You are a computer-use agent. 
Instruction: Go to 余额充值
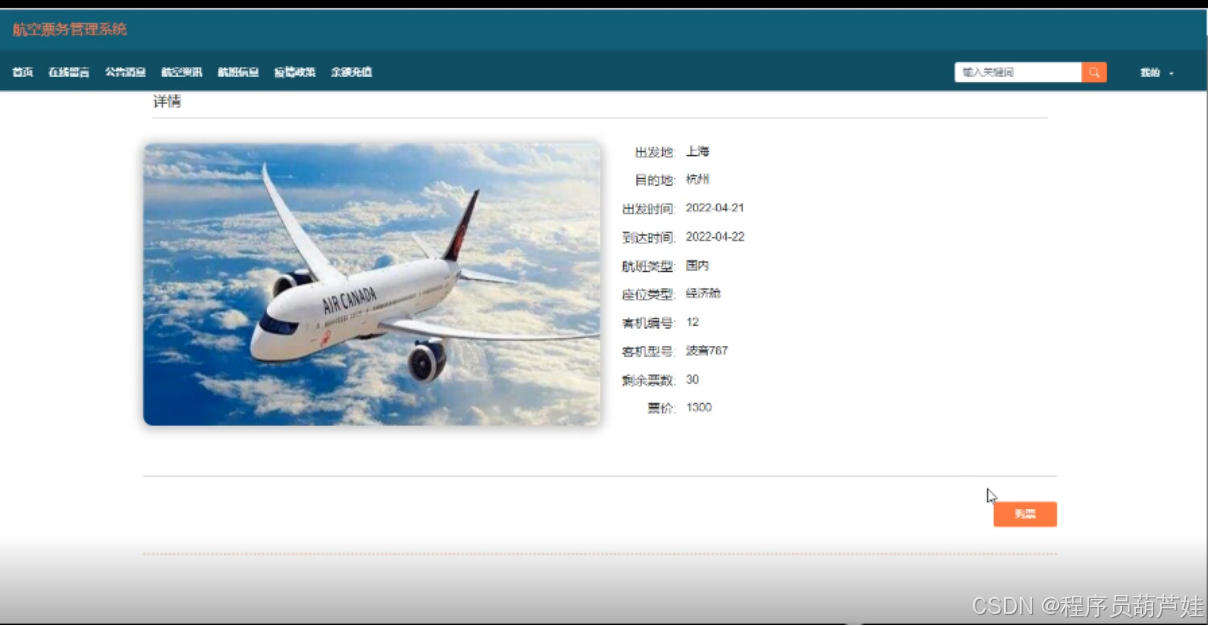click(x=351, y=71)
